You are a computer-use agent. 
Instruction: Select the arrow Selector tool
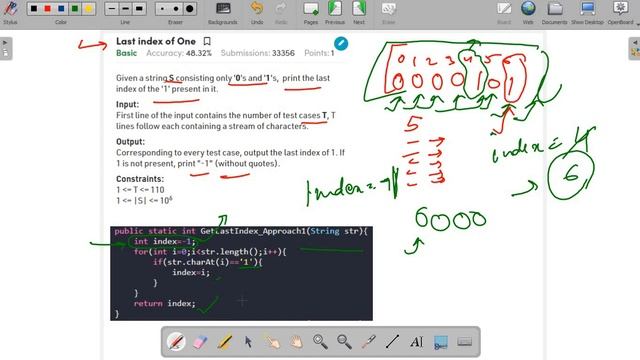(248, 342)
